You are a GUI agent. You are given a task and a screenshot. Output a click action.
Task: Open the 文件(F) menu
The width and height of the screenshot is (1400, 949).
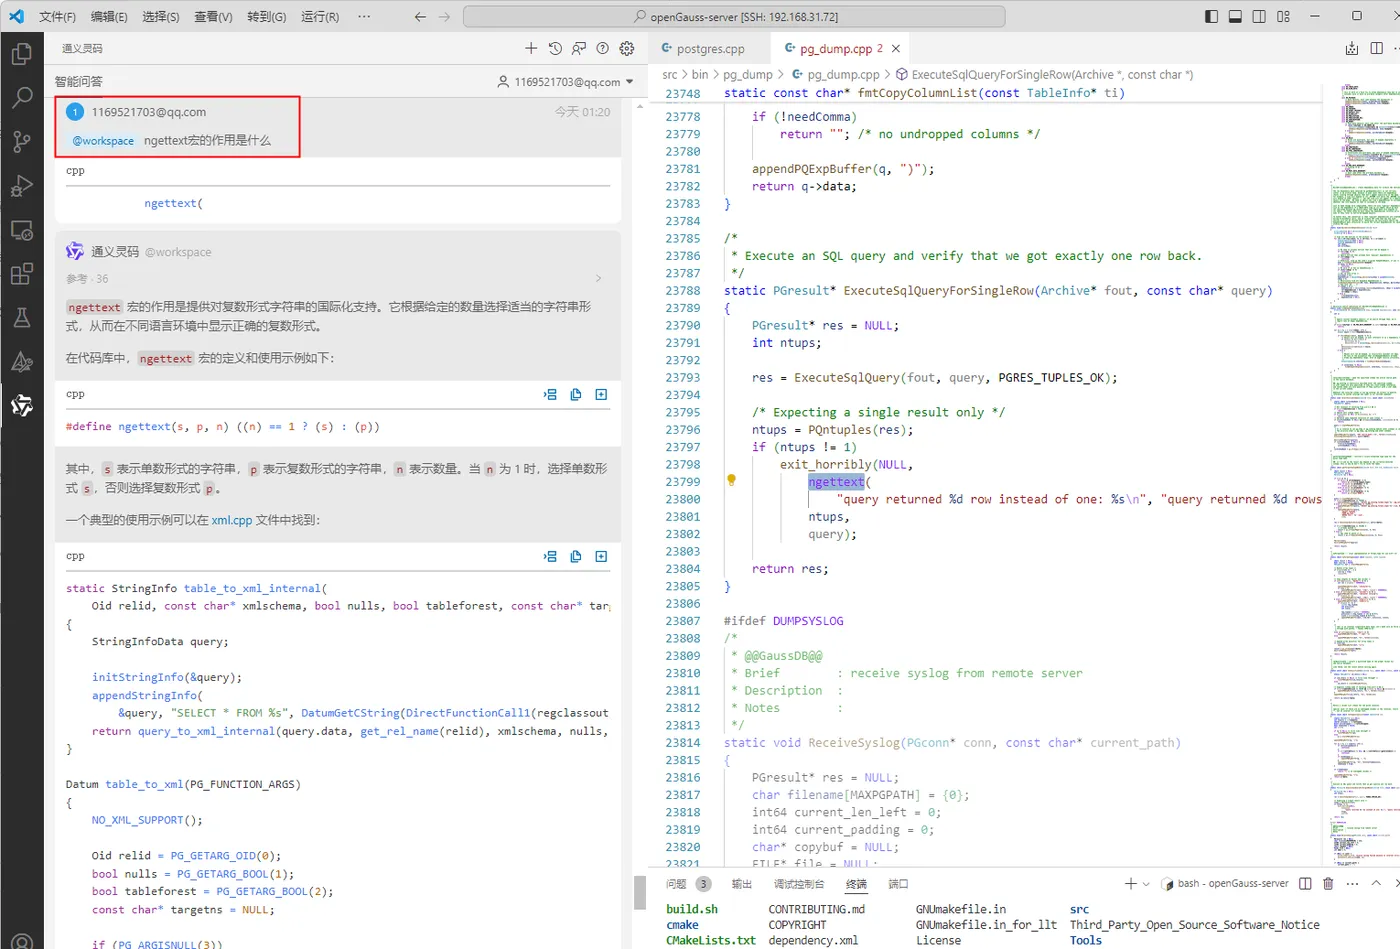pyautogui.click(x=57, y=16)
